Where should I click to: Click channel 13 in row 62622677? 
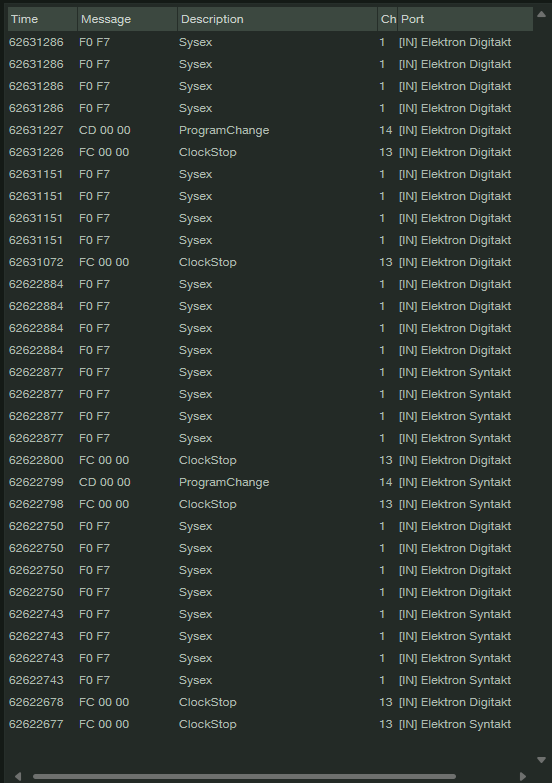coord(386,724)
